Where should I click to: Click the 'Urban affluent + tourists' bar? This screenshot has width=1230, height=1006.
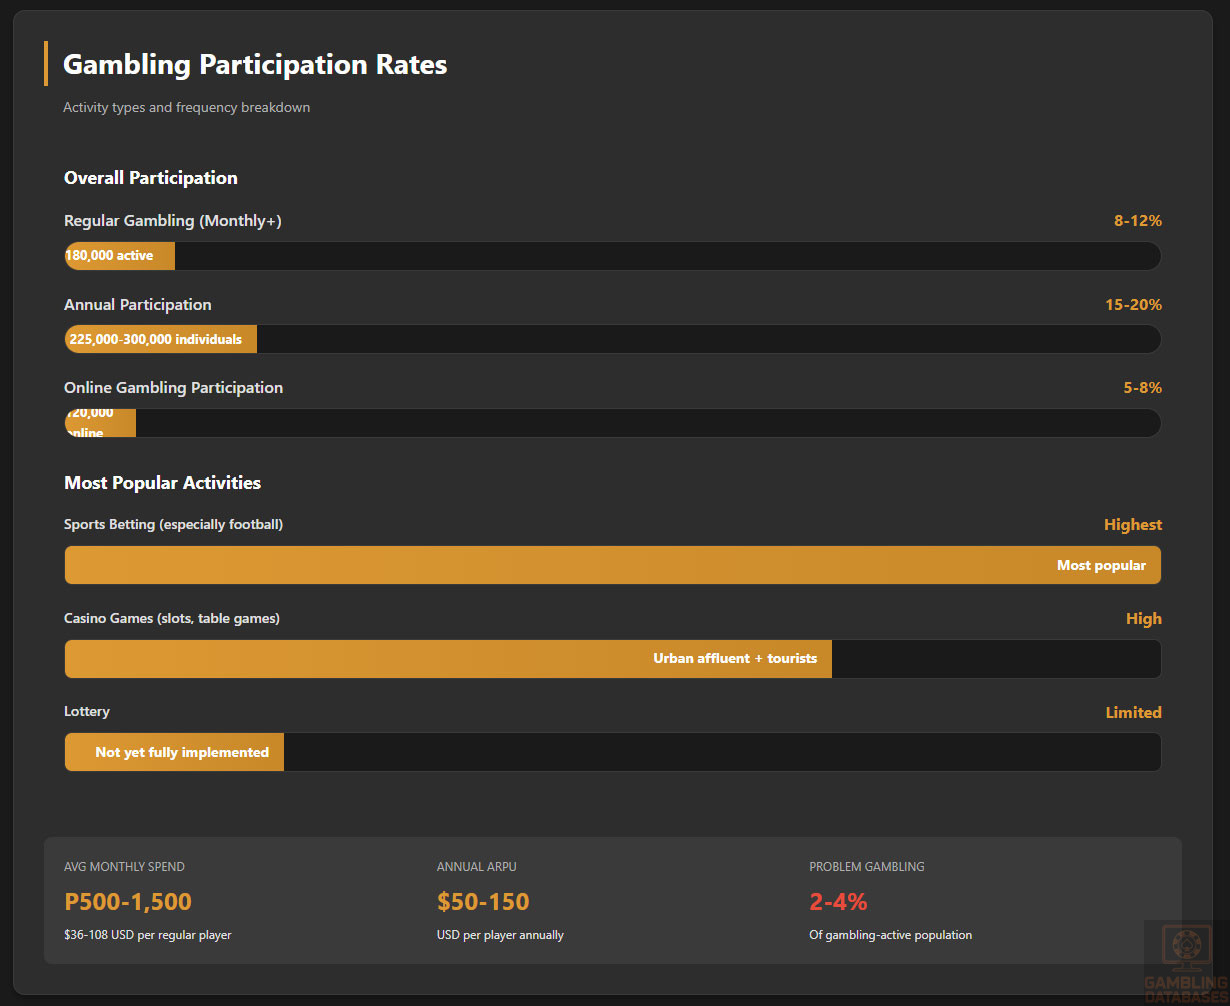(448, 659)
